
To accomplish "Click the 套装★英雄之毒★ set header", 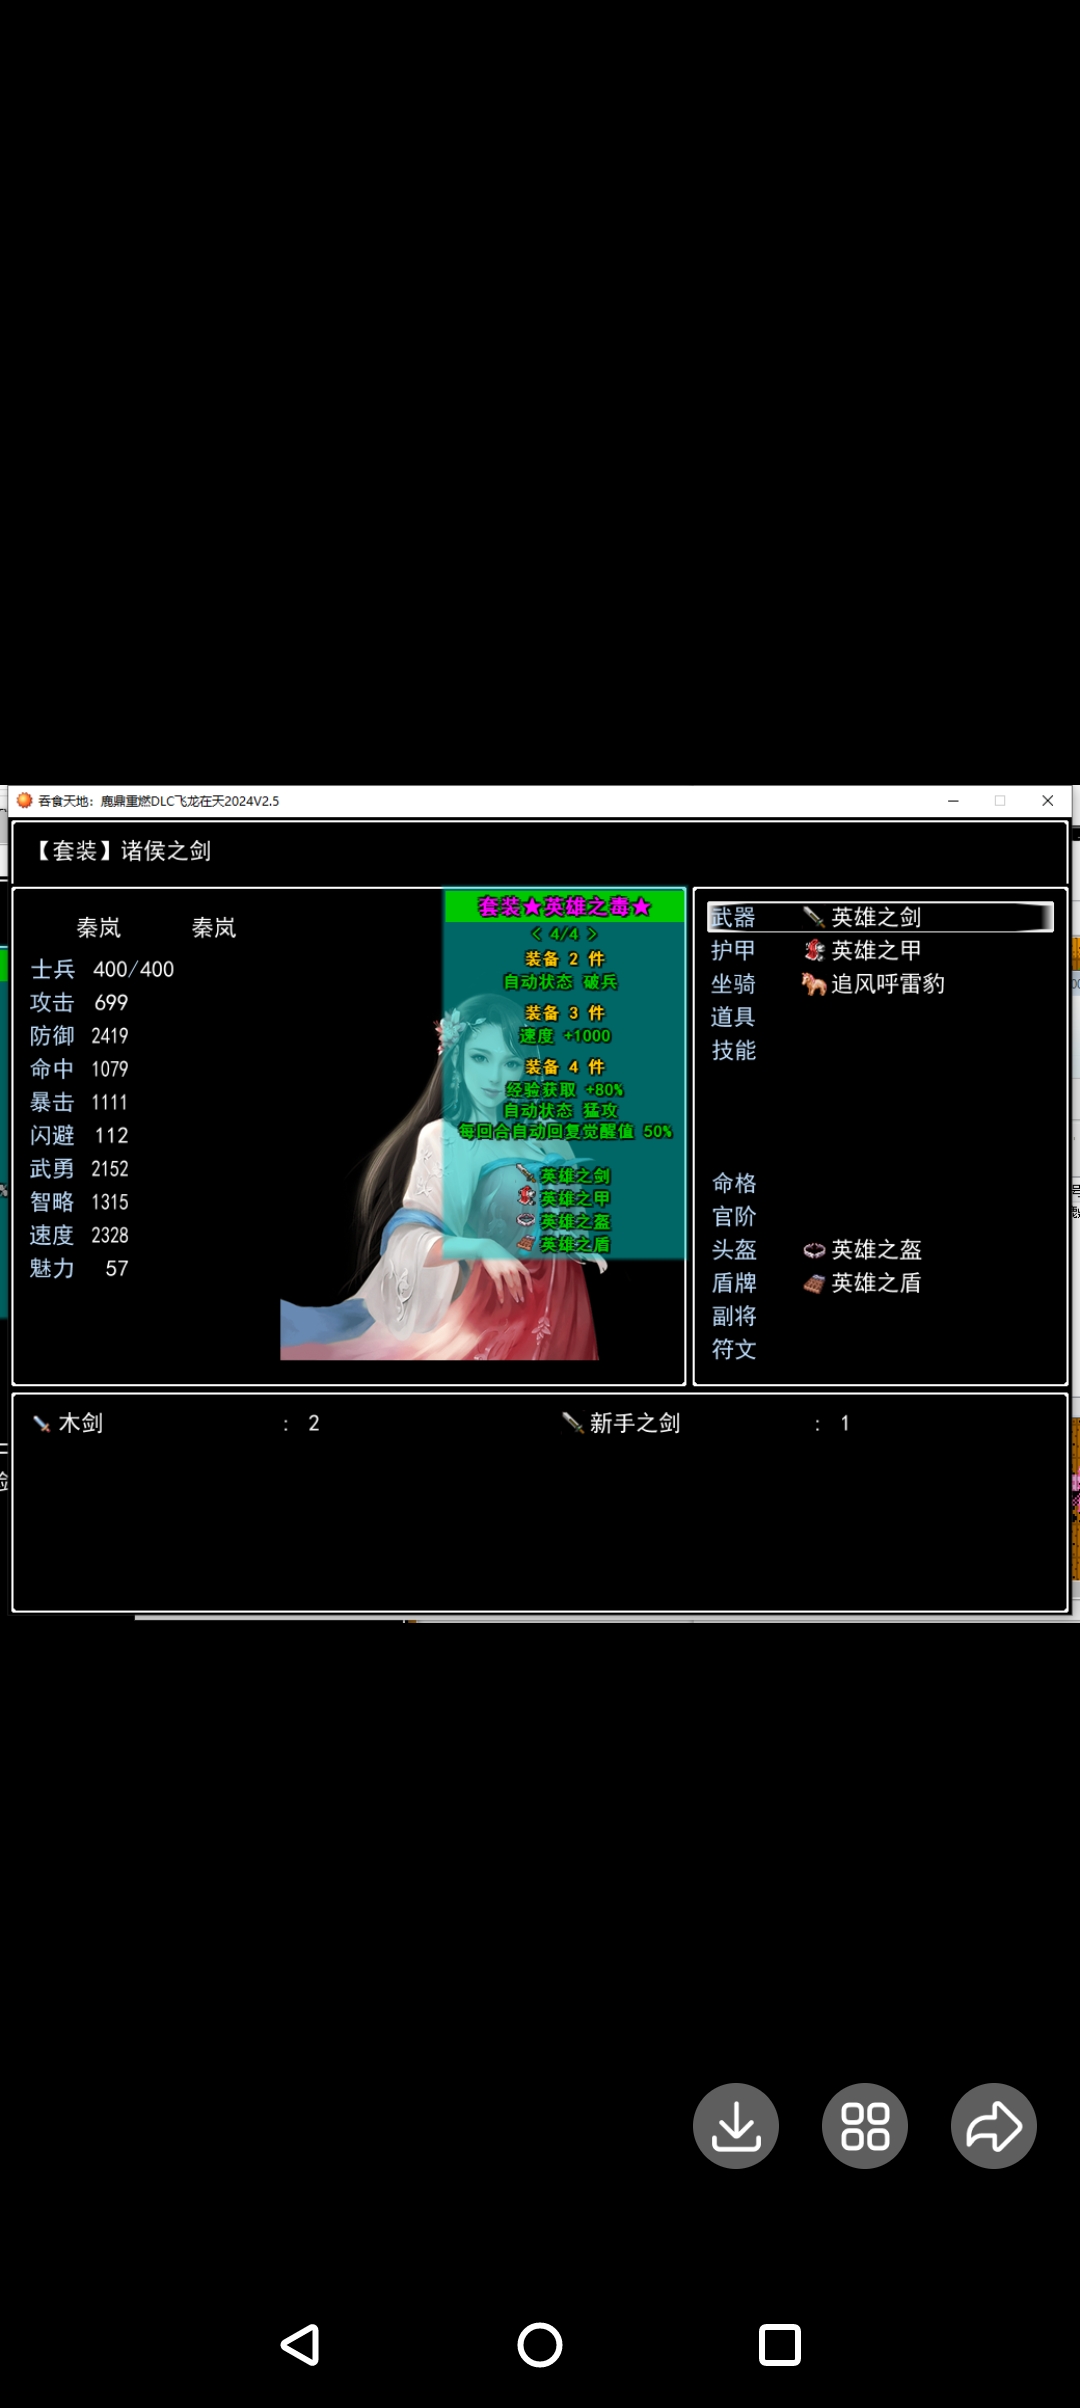I will [565, 907].
